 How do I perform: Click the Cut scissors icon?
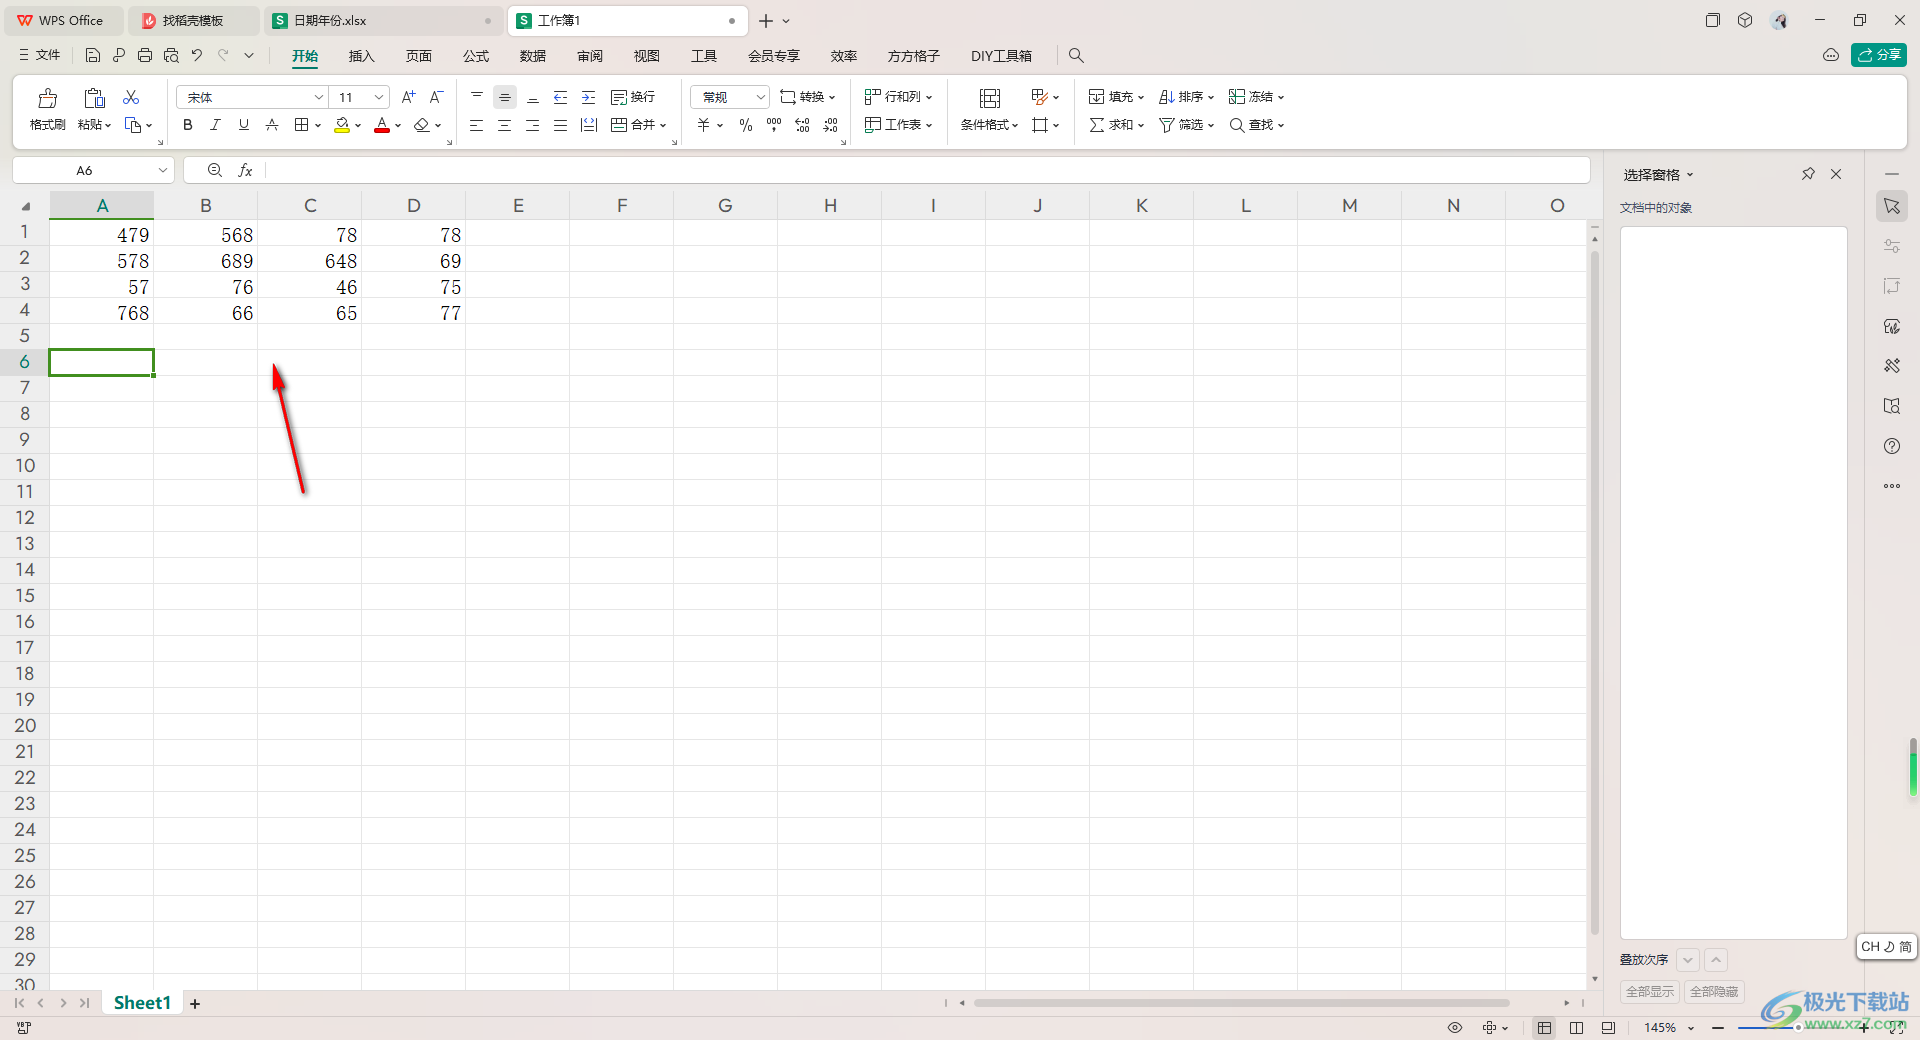pyautogui.click(x=131, y=97)
